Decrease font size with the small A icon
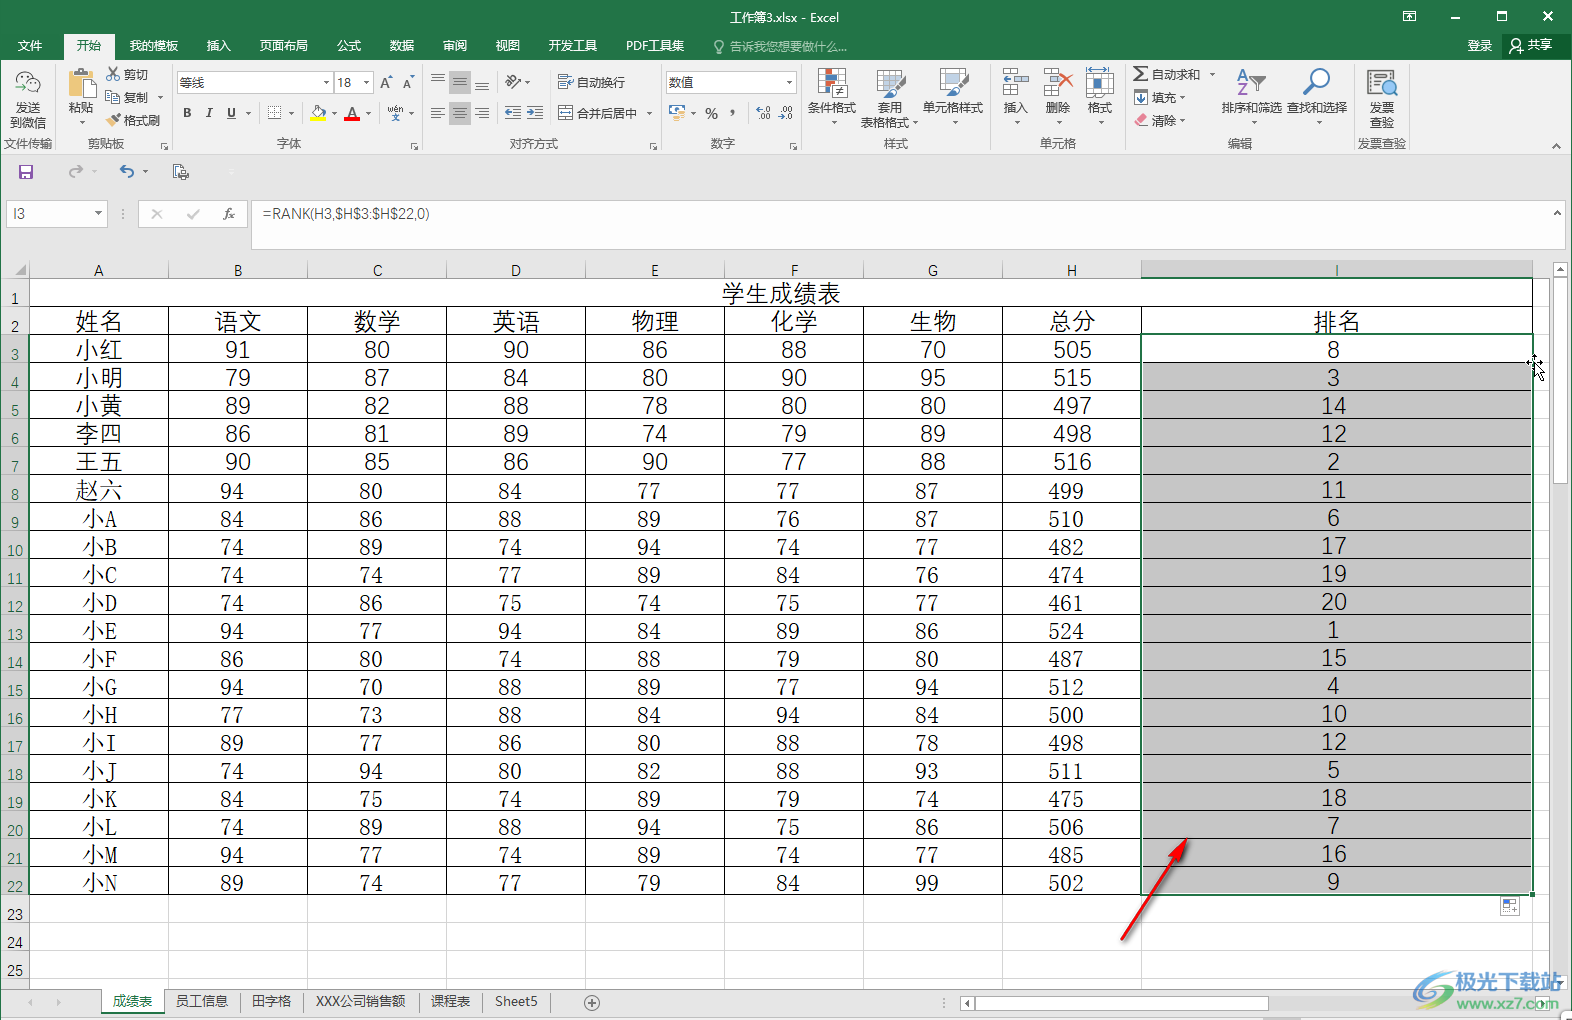Image resolution: width=1572 pixels, height=1020 pixels. tap(408, 83)
